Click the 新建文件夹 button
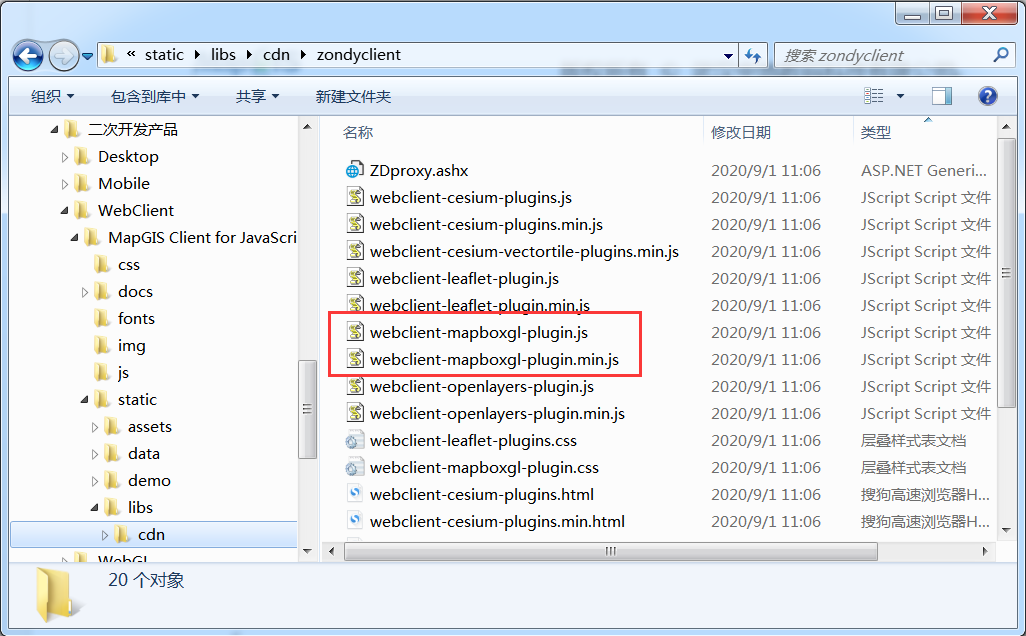 click(x=353, y=97)
